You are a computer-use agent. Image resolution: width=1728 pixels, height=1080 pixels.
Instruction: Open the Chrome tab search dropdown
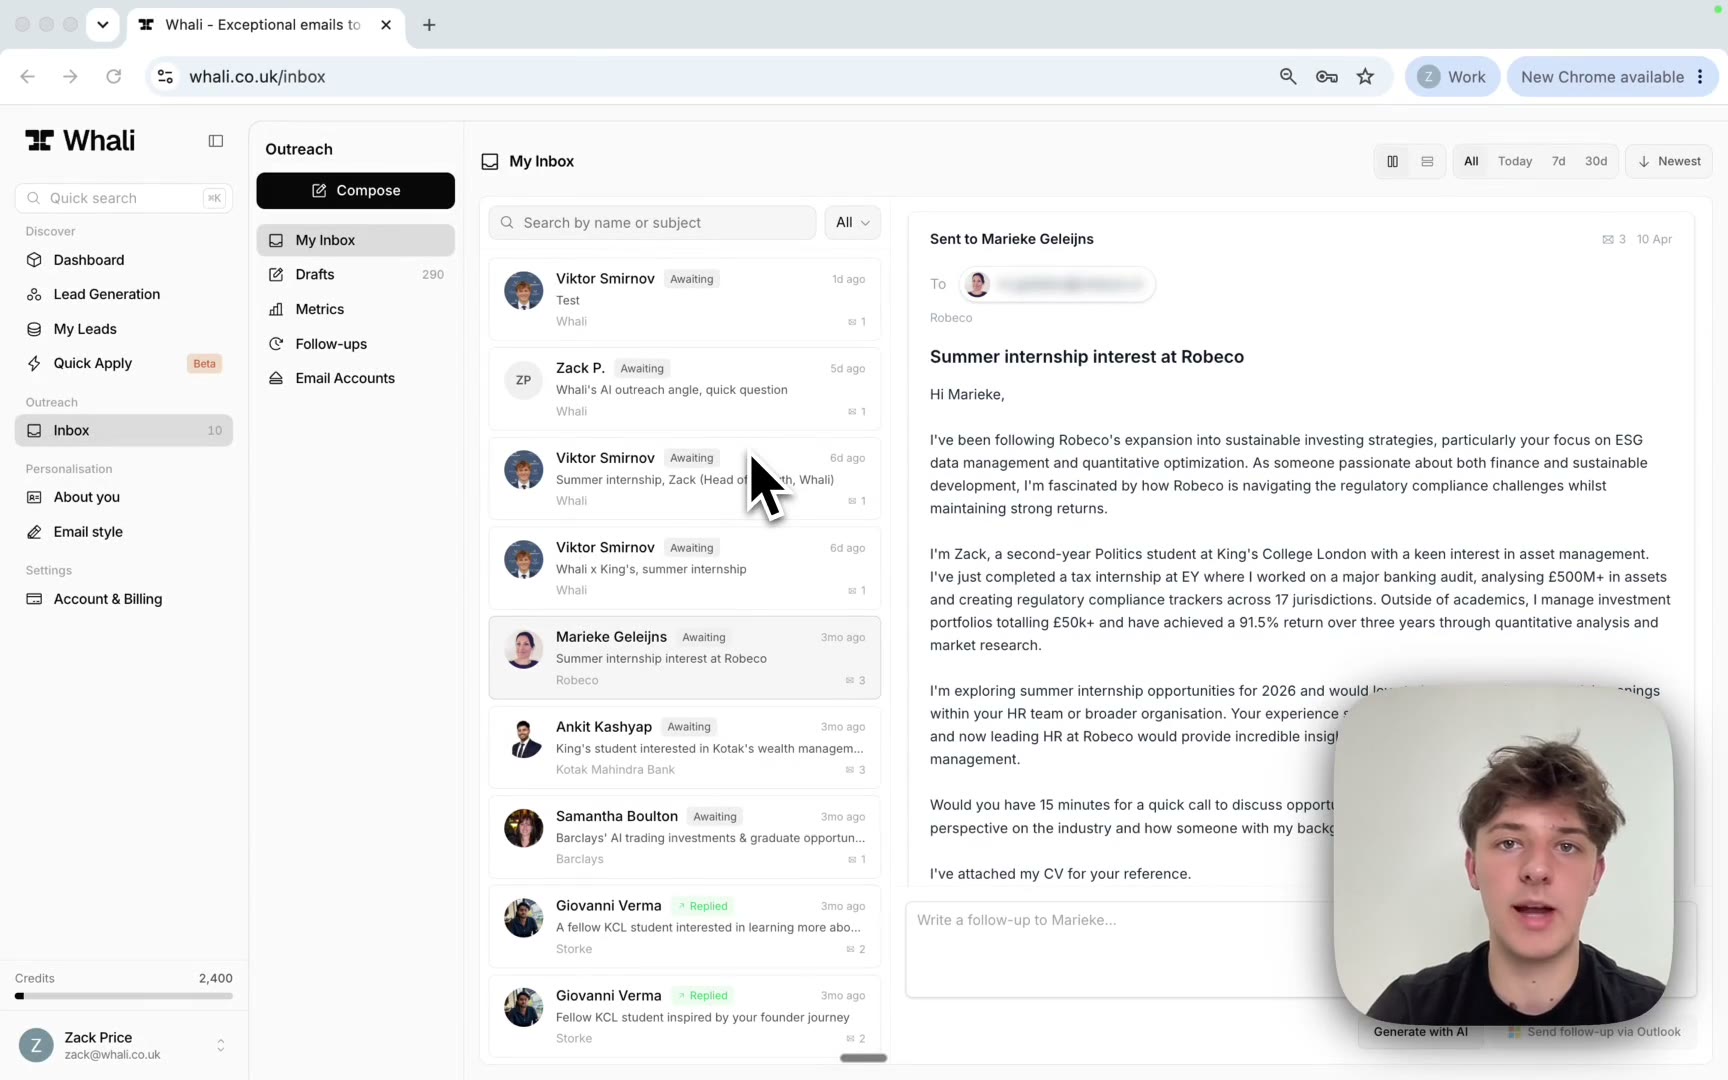103,25
